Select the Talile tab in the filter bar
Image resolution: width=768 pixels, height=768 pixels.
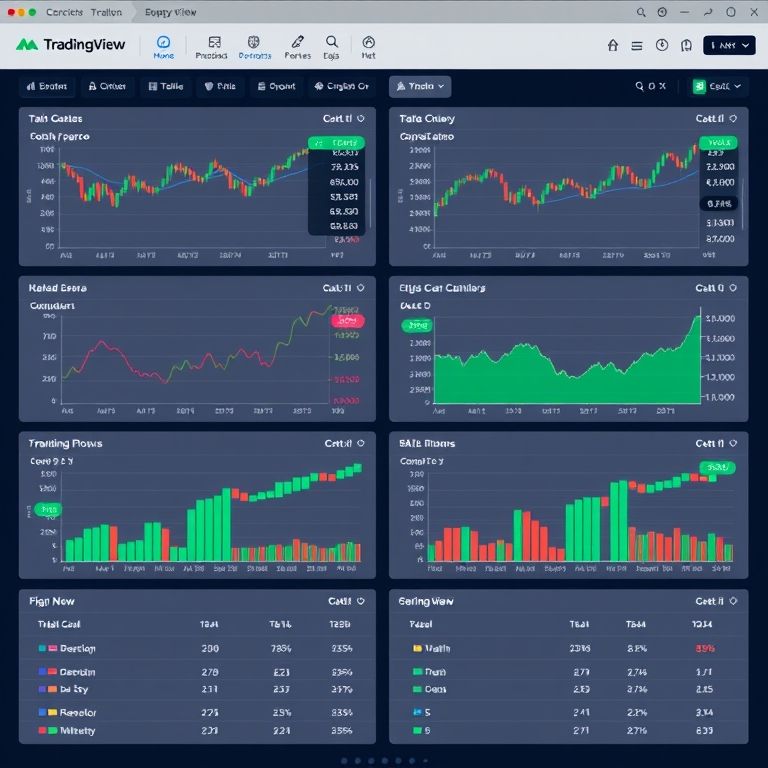coord(165,87)
